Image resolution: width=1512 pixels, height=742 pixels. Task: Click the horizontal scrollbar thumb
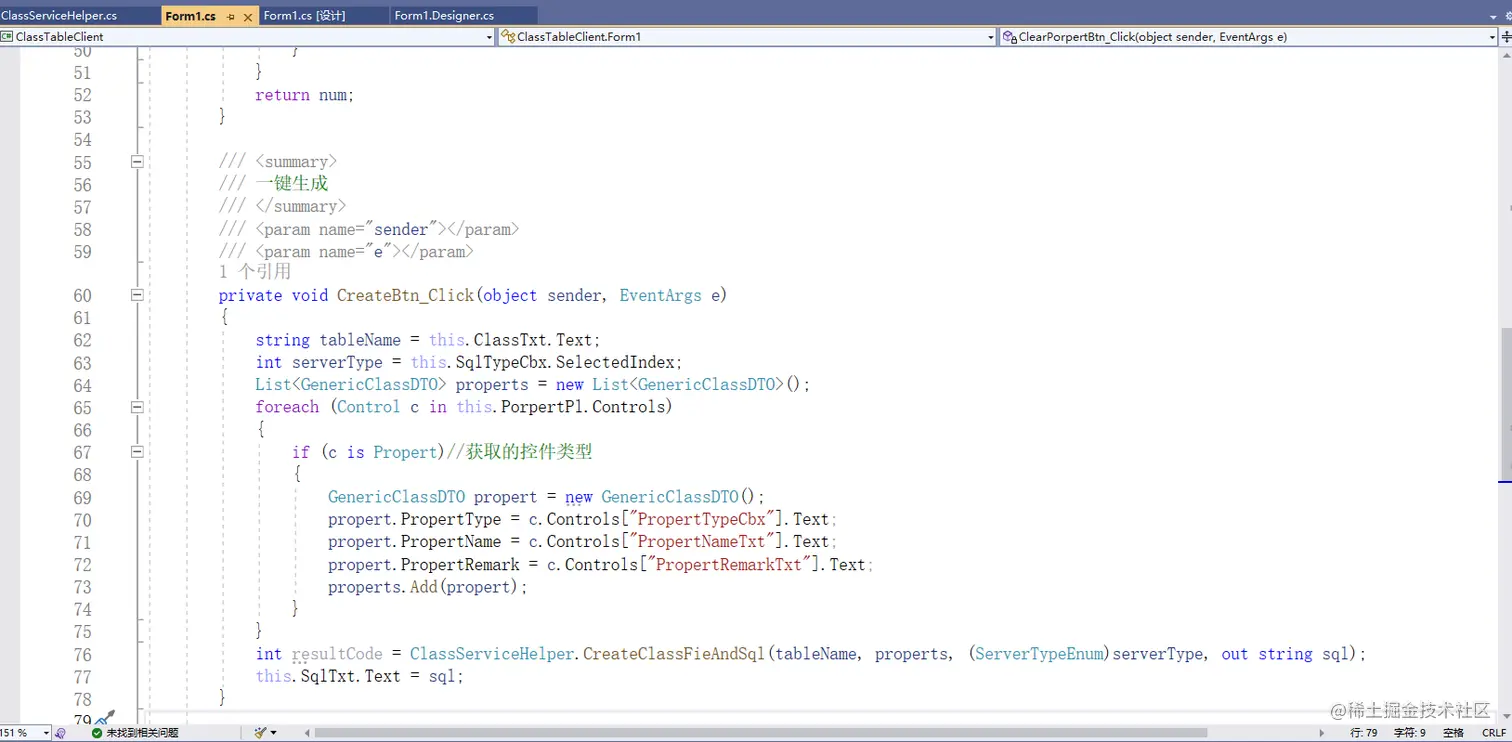click(x=761, y=733)
